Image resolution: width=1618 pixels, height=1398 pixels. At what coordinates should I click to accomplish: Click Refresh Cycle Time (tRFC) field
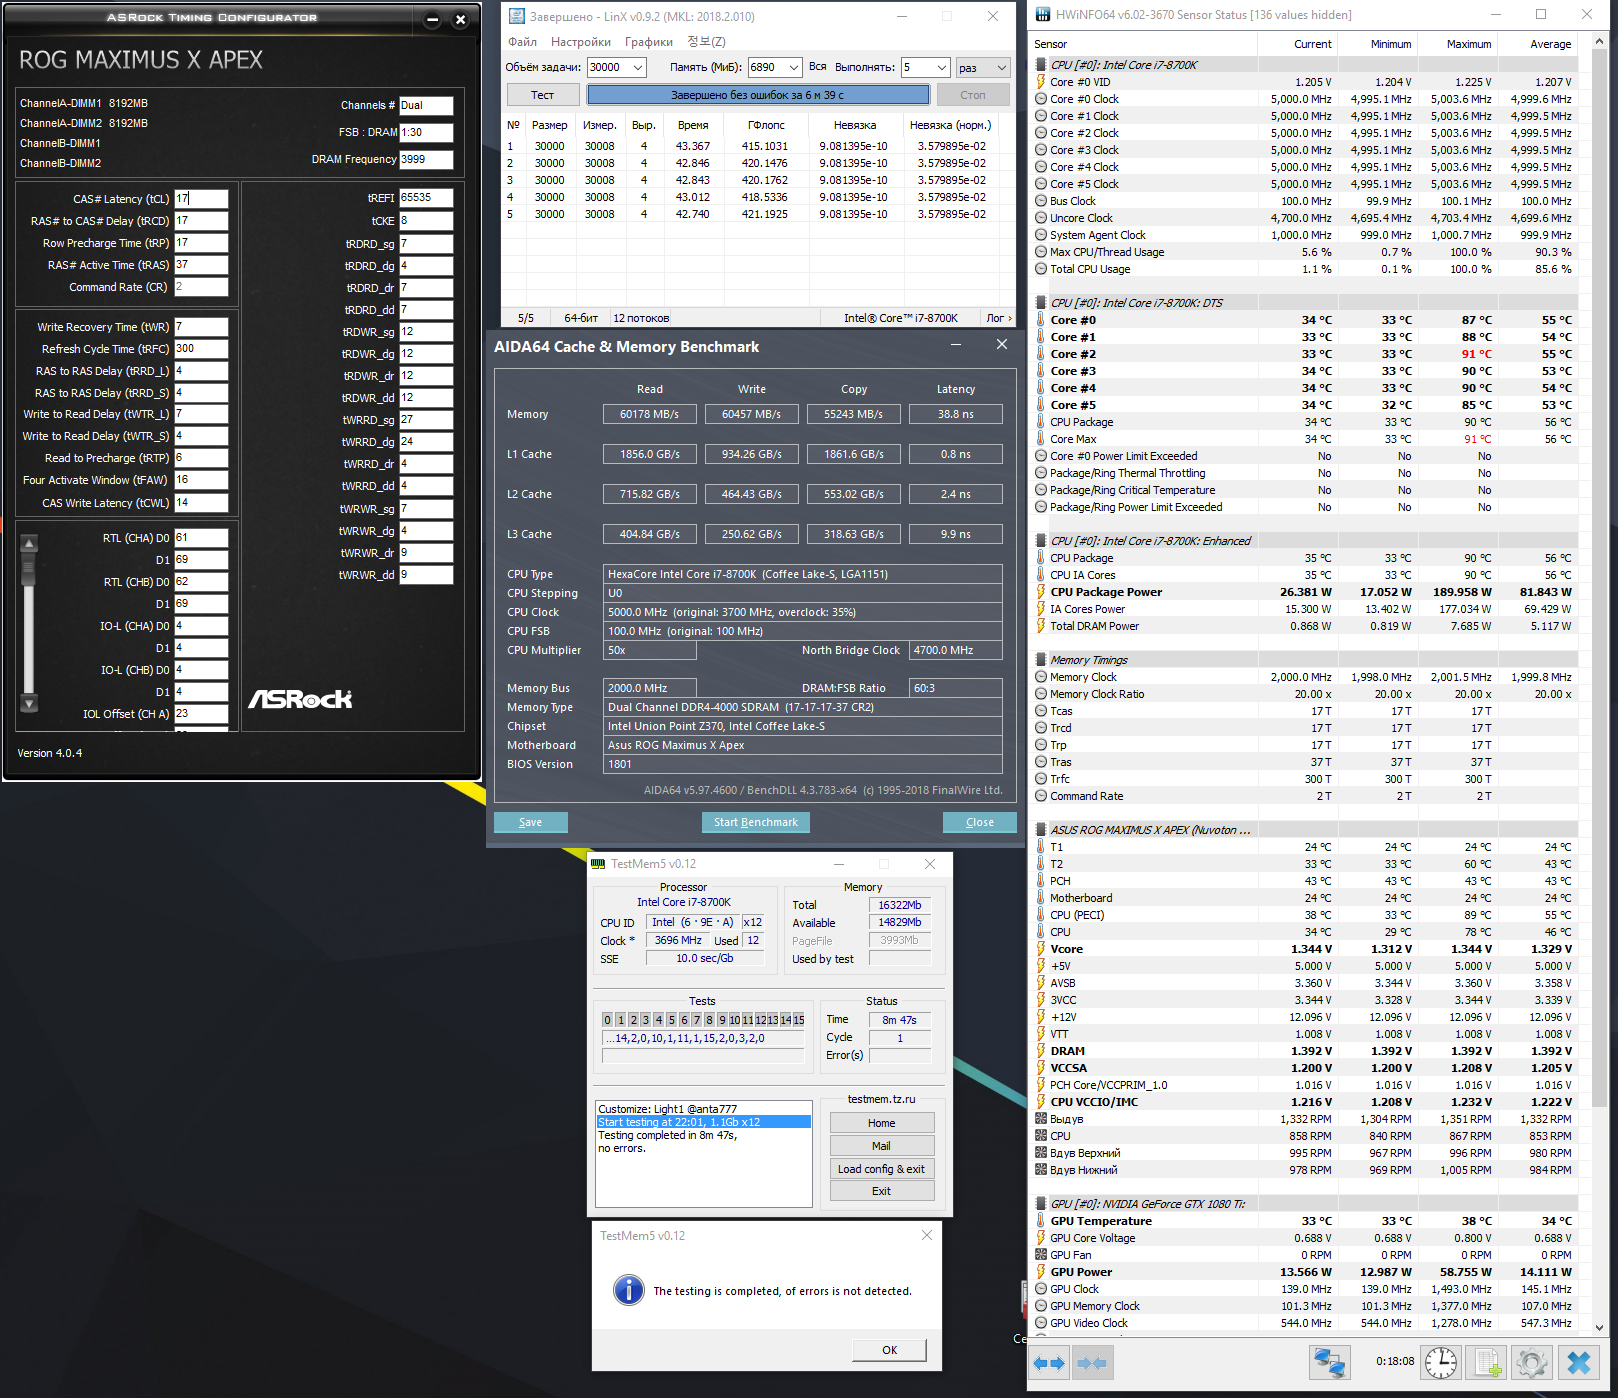click(x=201, y=349)
